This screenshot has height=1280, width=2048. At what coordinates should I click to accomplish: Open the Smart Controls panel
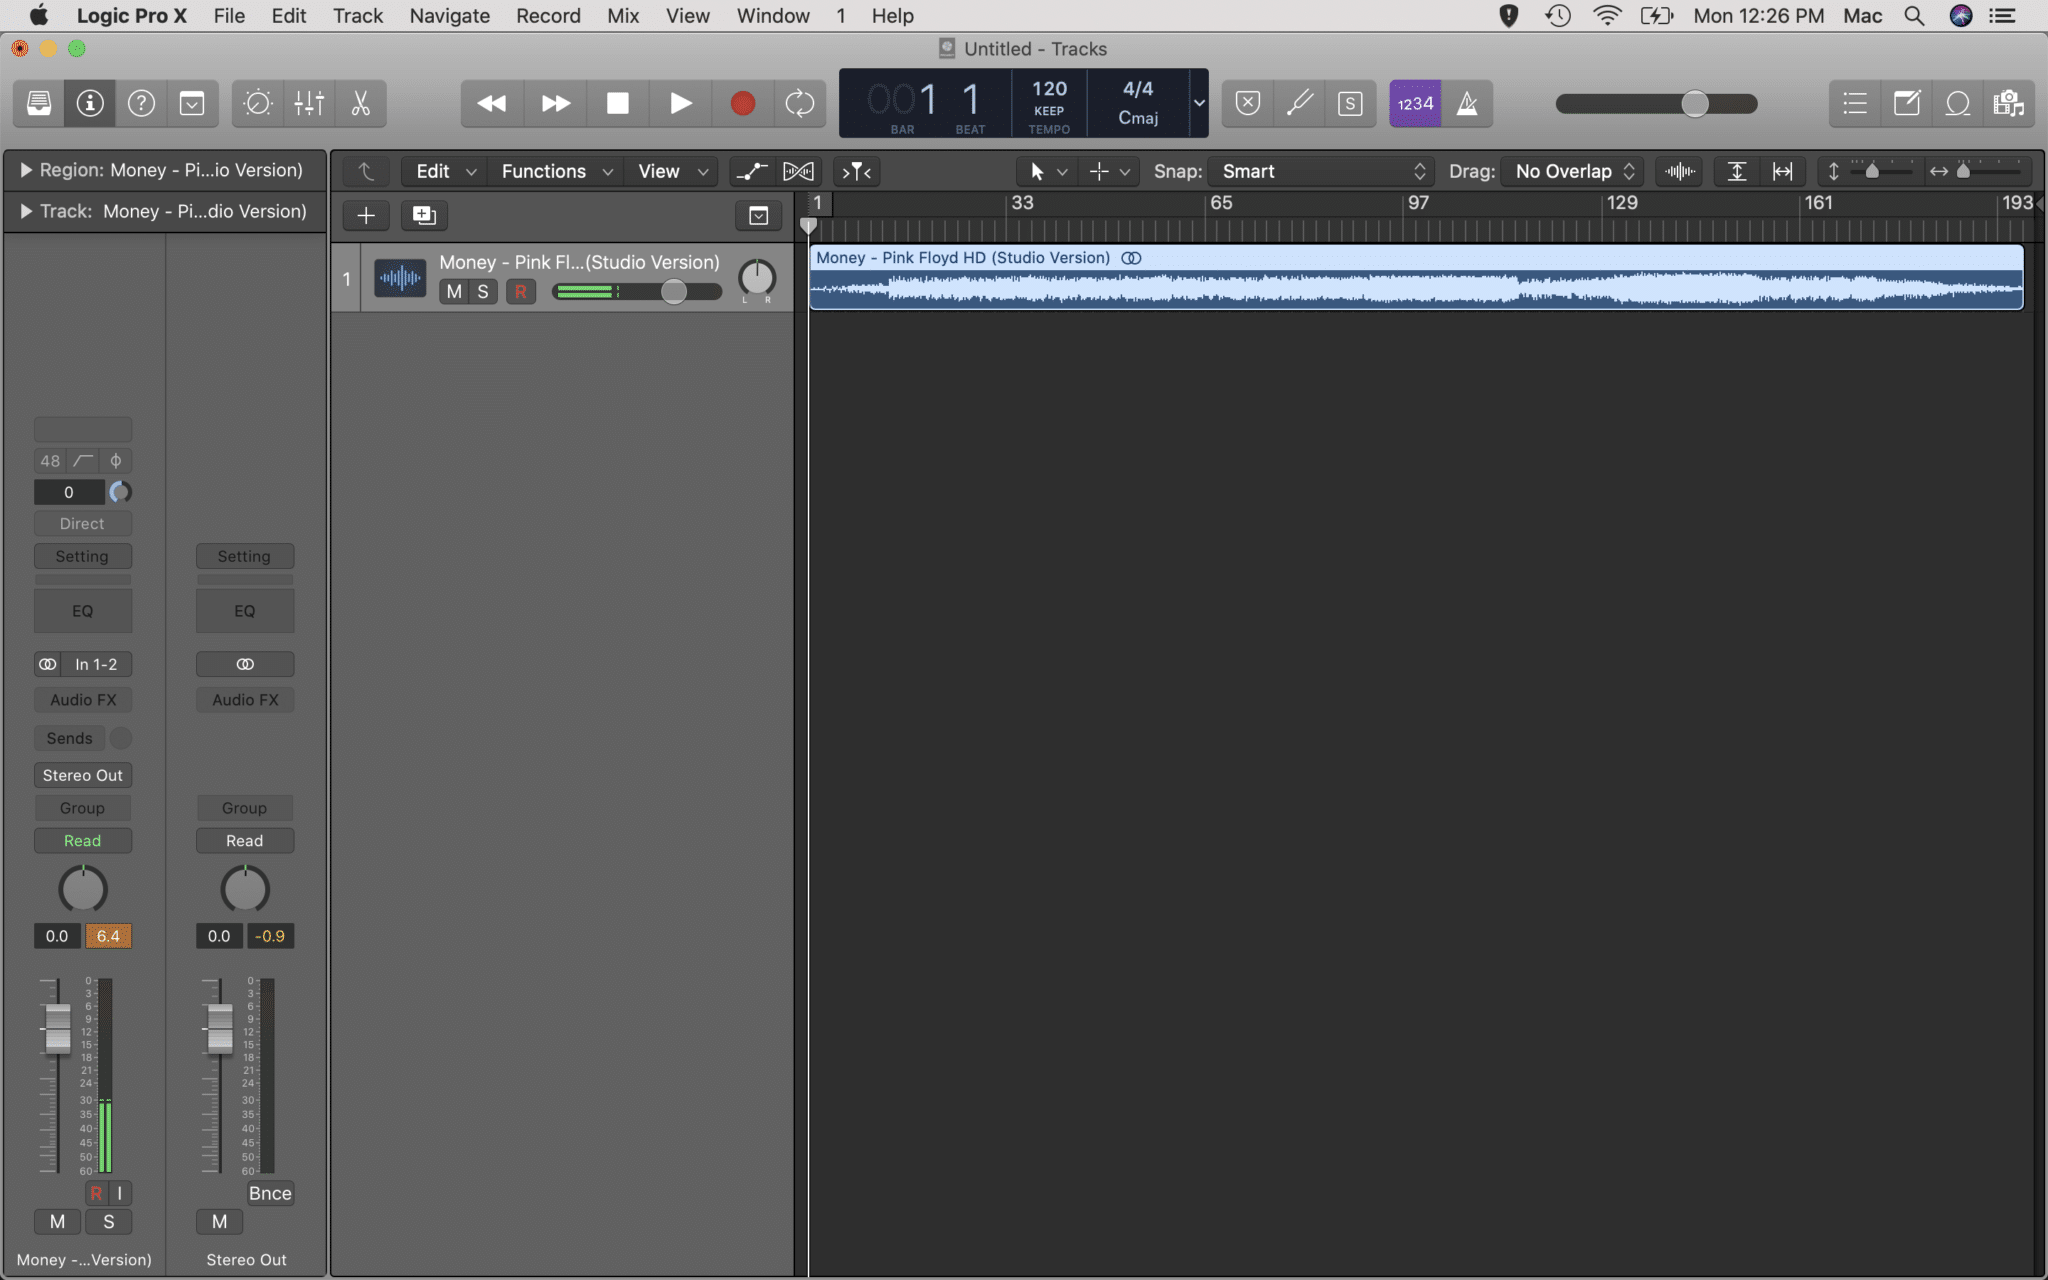coord(257,103)
